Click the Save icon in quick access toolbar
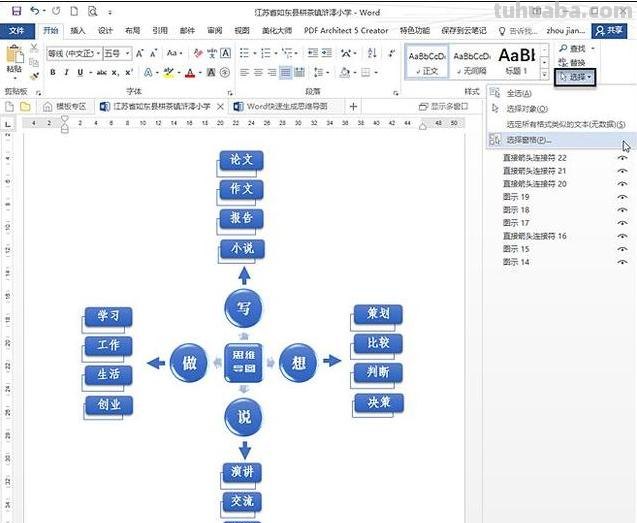 coord(16,11)
